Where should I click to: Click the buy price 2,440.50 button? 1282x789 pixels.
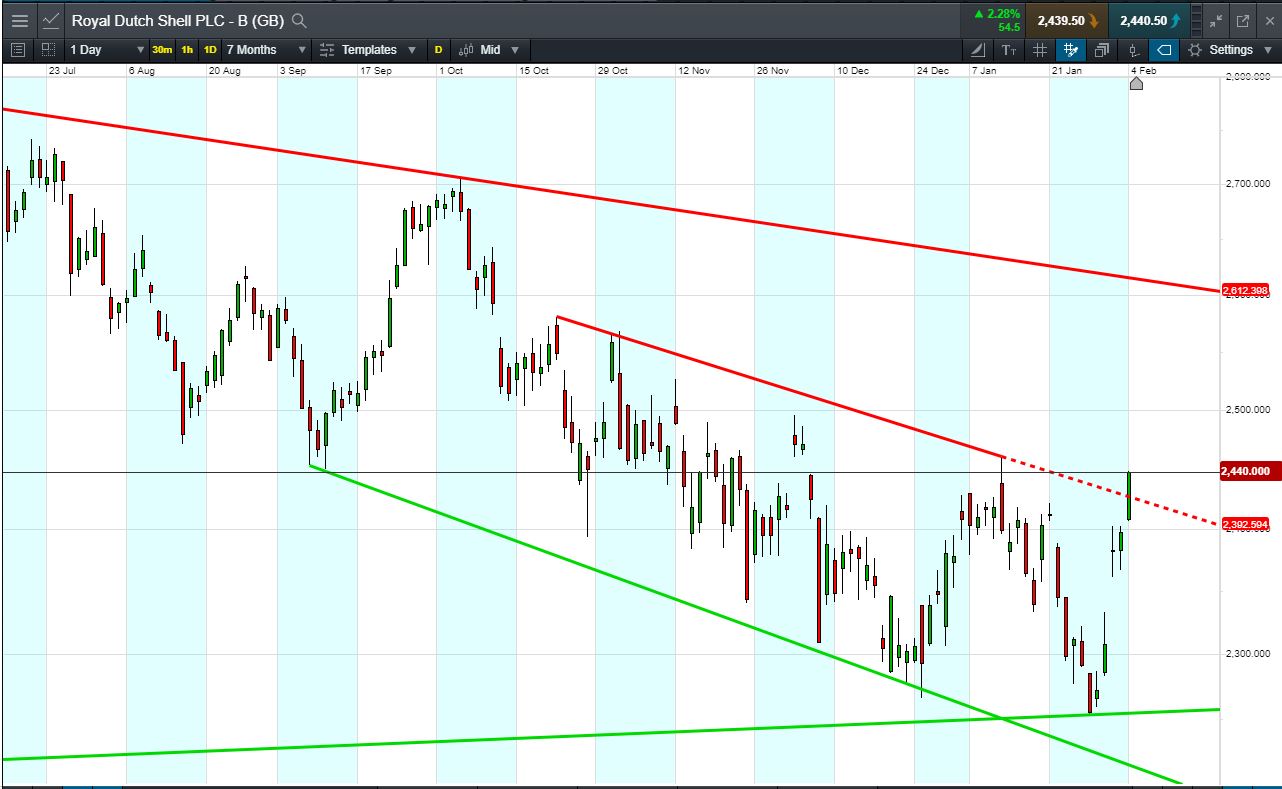pyautogui.click(x=1151, y=20)
